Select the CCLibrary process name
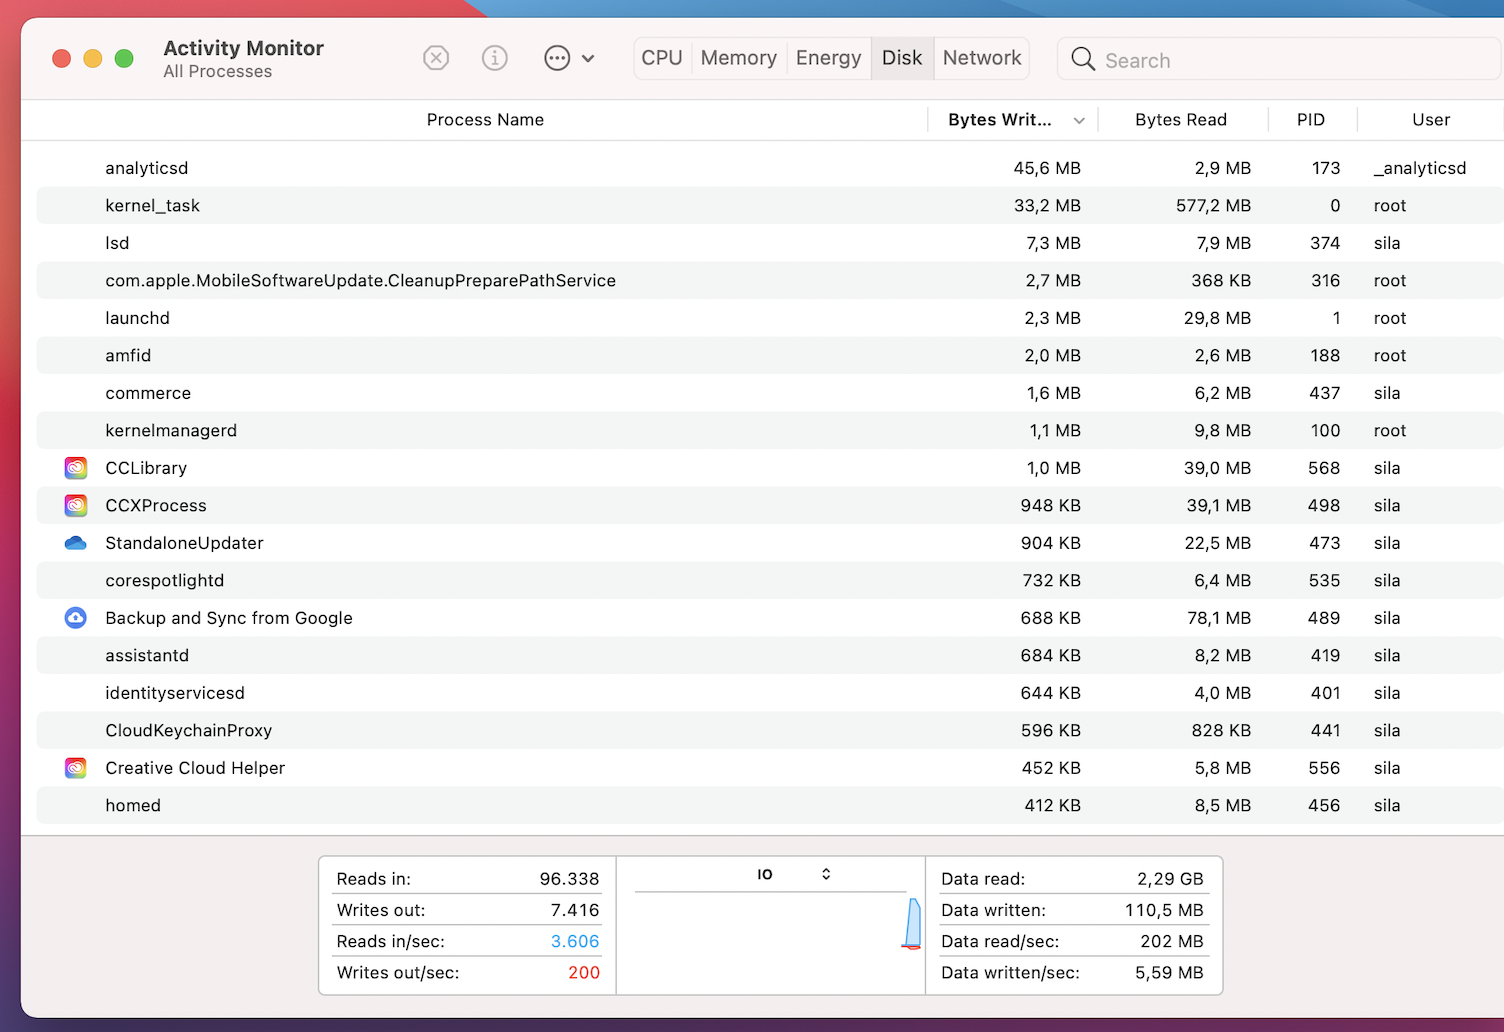Screen dimensions: 1504x1032 pyautogui.click(x=146, y=468)
